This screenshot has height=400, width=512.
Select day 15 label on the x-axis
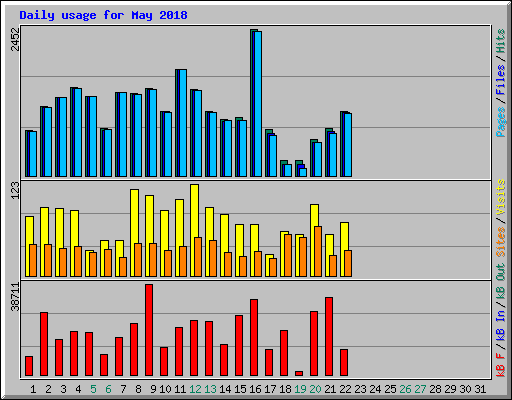pos(240,389)
